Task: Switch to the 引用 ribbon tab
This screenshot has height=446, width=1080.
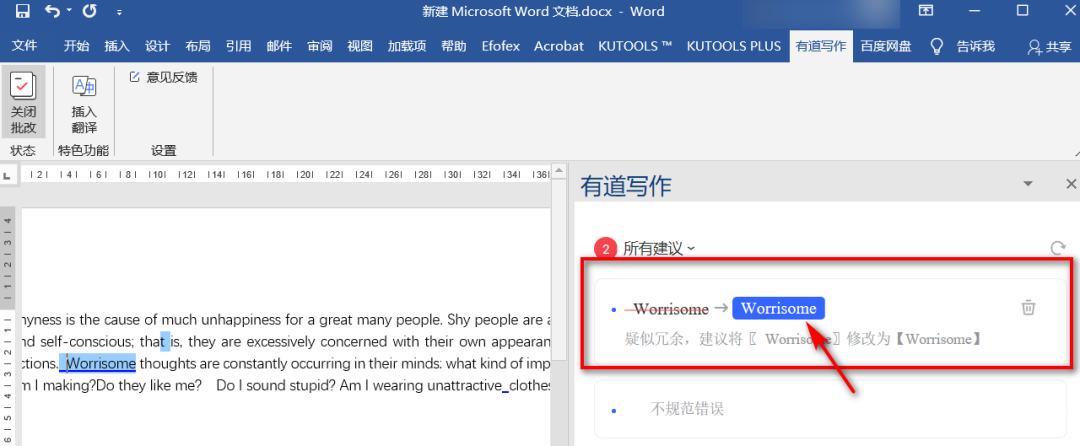Action: tap(239, 46)
